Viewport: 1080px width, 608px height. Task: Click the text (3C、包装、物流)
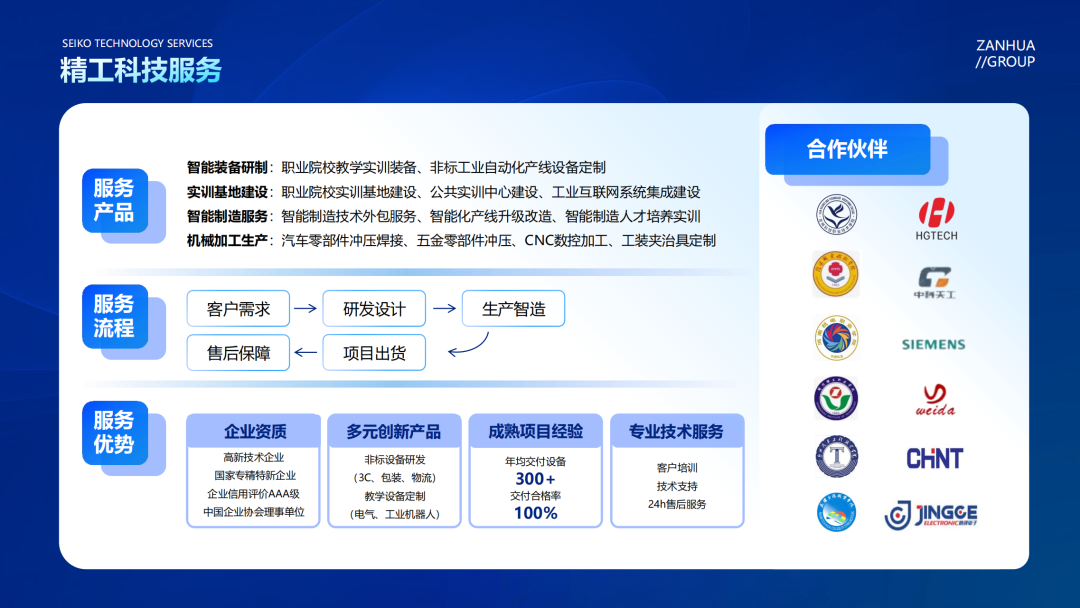395,477
